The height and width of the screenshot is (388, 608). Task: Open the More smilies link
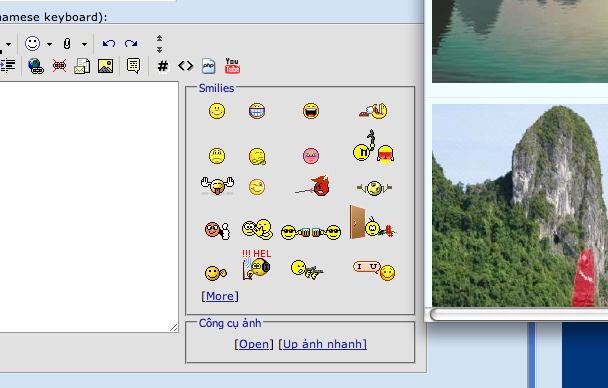220,296
